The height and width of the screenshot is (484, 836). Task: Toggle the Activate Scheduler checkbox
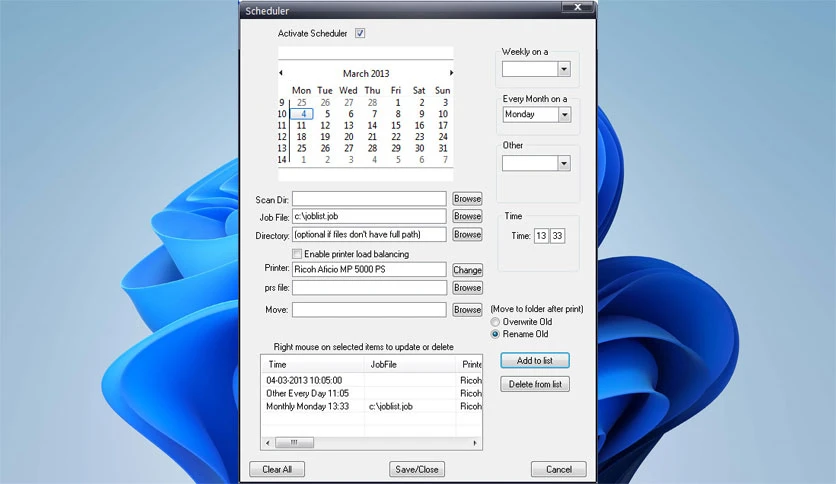(x=360, y=34)
